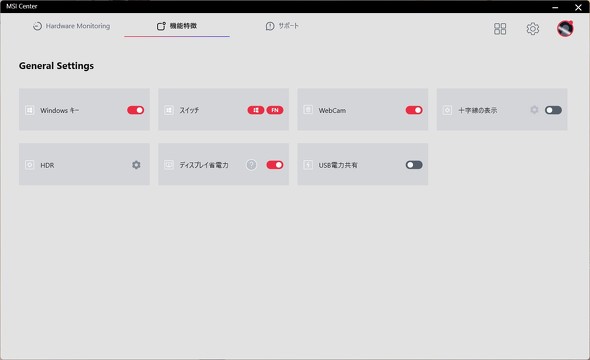Click the Windows キー label
Viewport: 590px width, 360px height.
(59, 111)
